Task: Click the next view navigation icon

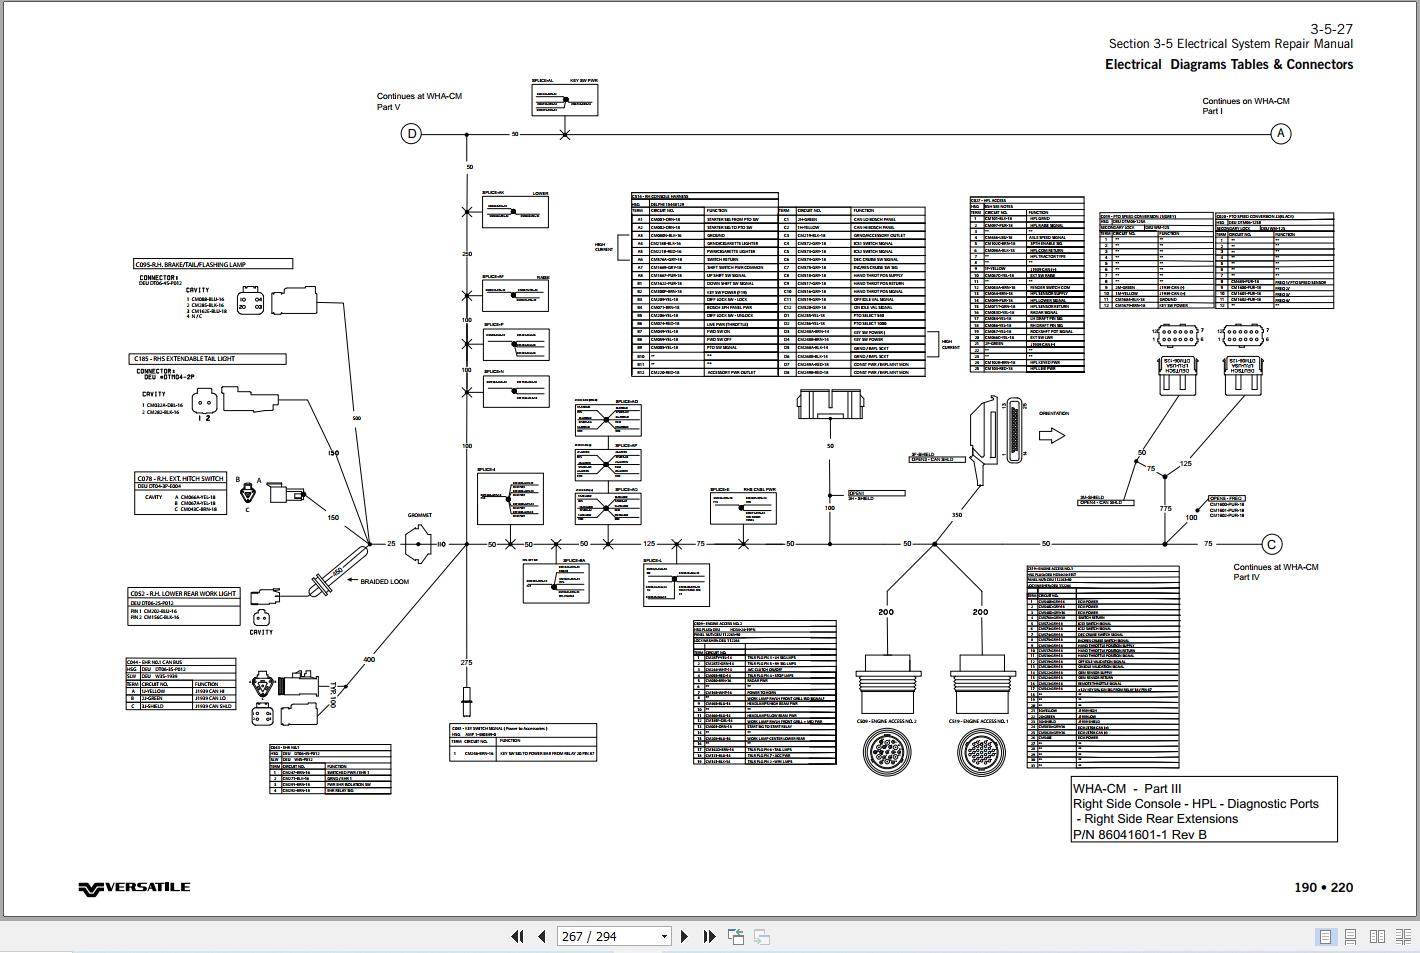Action: pyautogui.click(x=761, y=937)
